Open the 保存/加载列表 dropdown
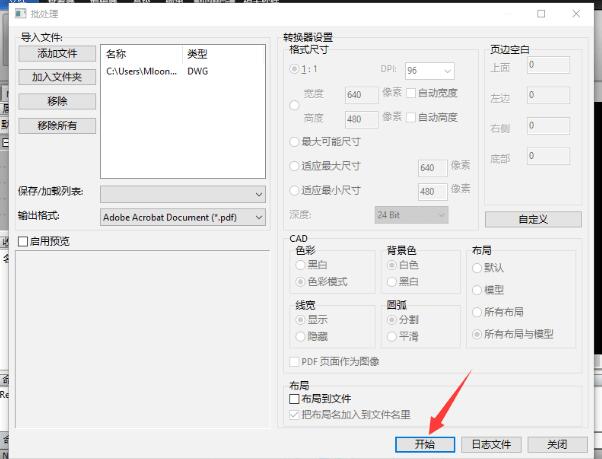The width and height of the screenshot is (602, 459). click(x=183, y=193)
